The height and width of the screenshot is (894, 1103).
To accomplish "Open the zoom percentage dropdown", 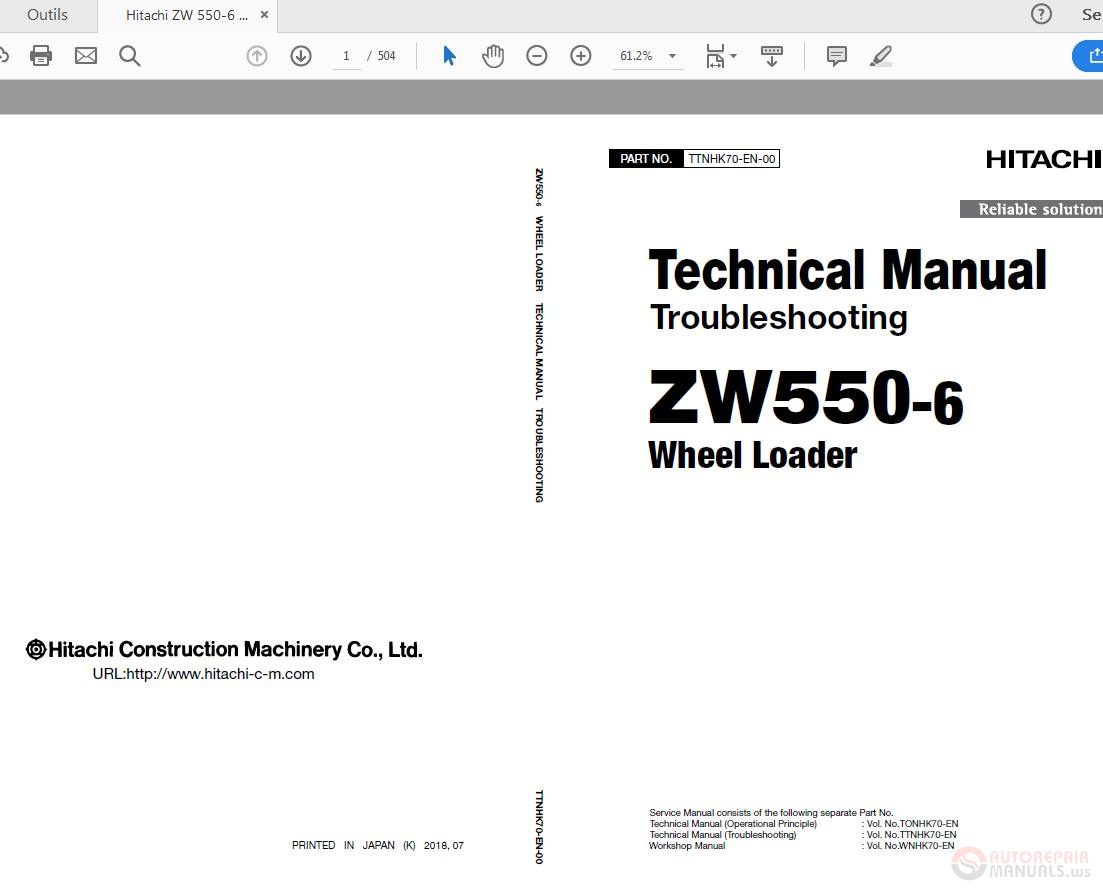I will [x=672, y=55].
